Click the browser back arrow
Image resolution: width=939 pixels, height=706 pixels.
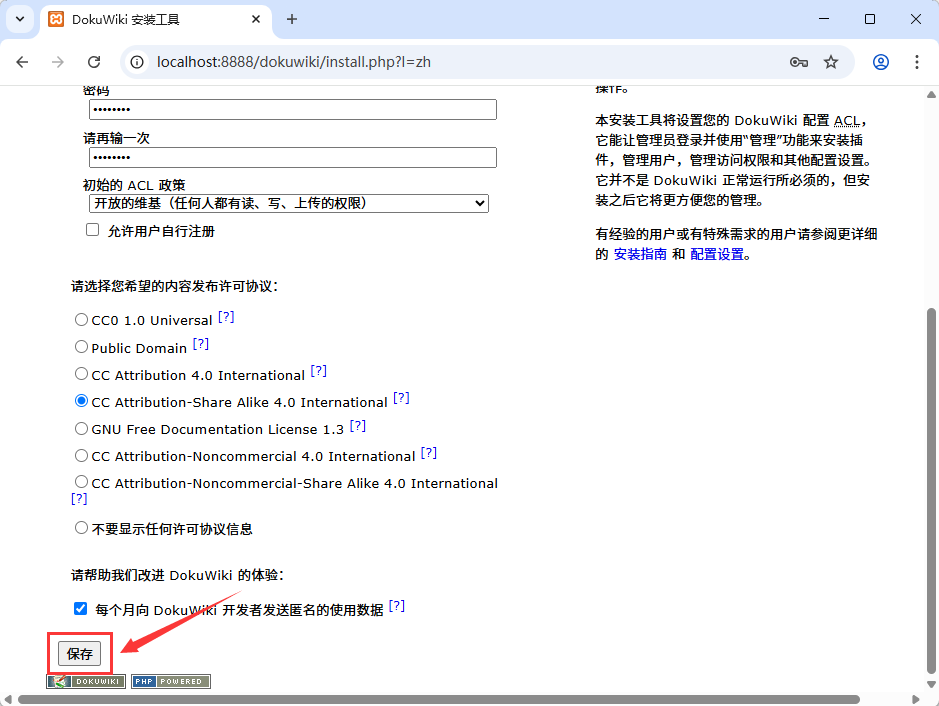coord(22,62)
